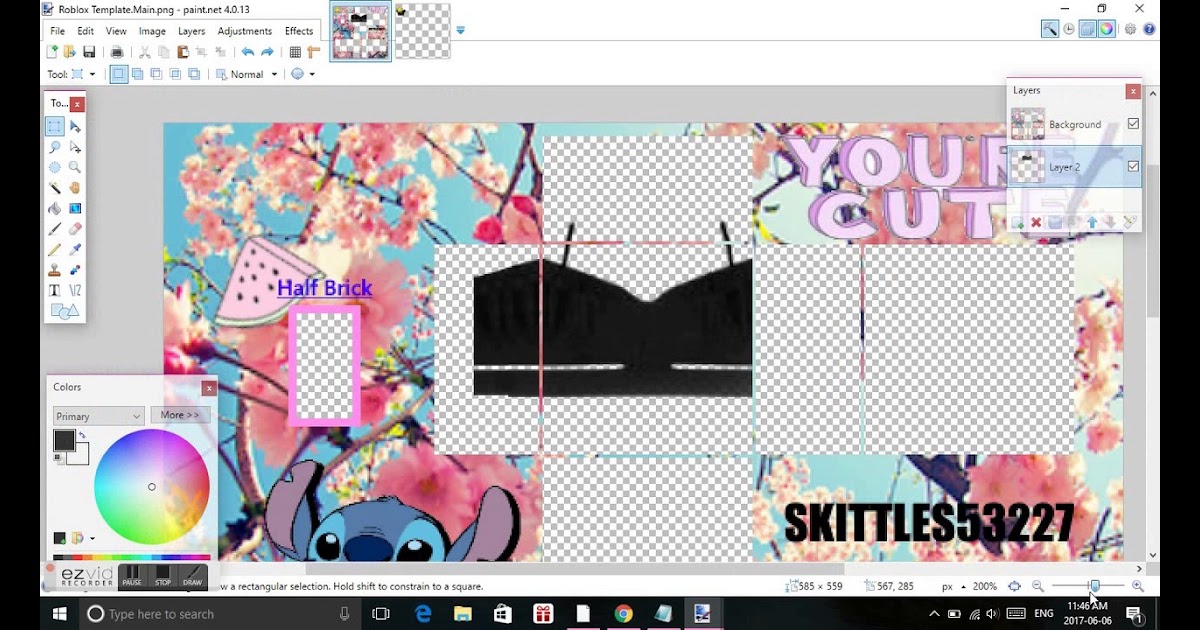Open the File menu
The height and width of the screenshot is (630, 1200).
click(58, 31)
